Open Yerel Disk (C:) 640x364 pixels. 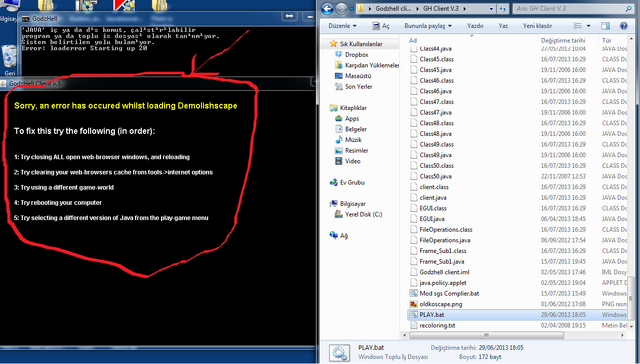pyautogui.click(x=363, y=214)
